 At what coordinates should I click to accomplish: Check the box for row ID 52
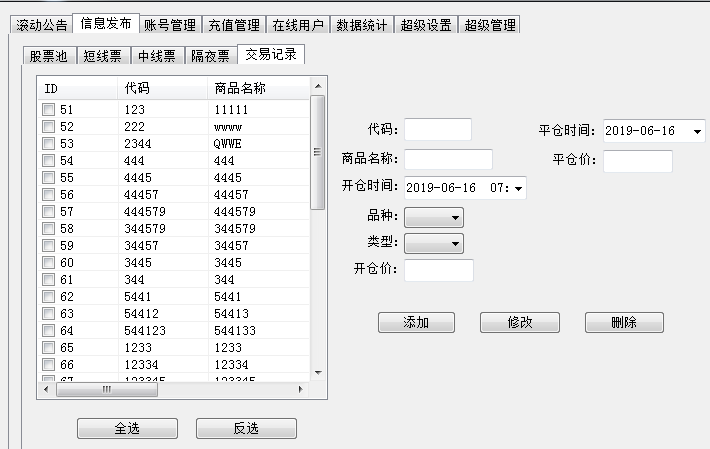[x=48, y=126]
